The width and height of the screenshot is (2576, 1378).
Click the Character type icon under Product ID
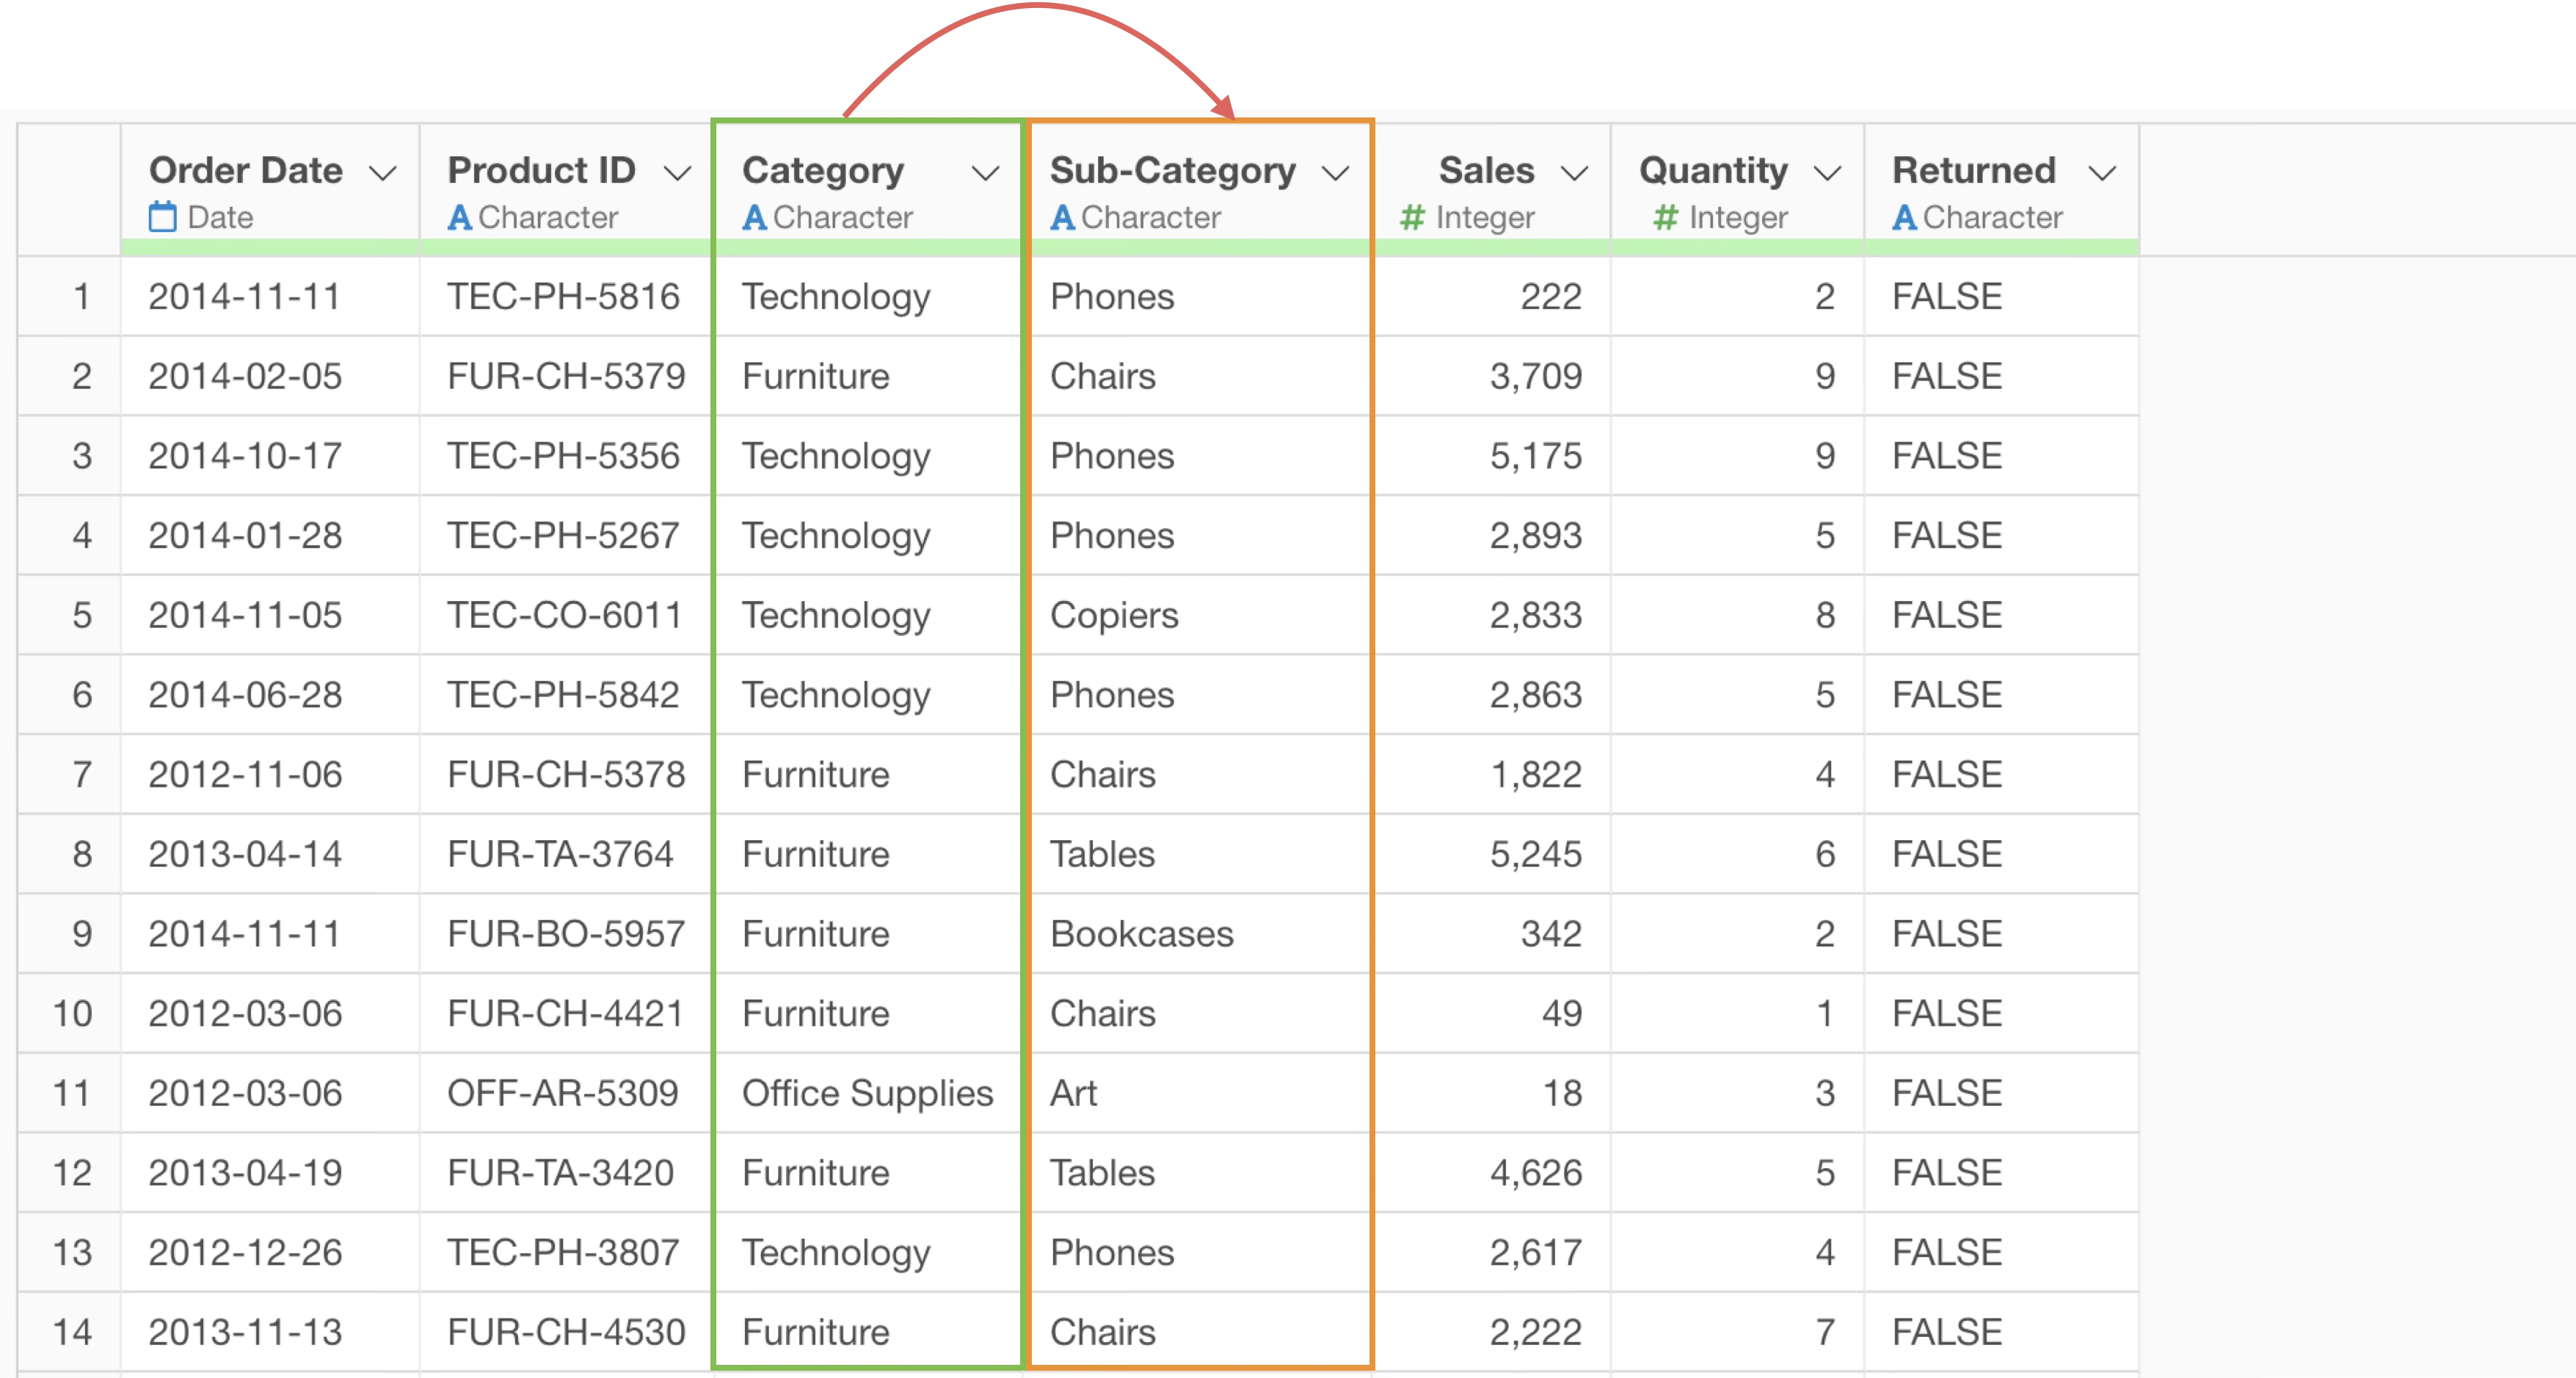click(459, 217)
